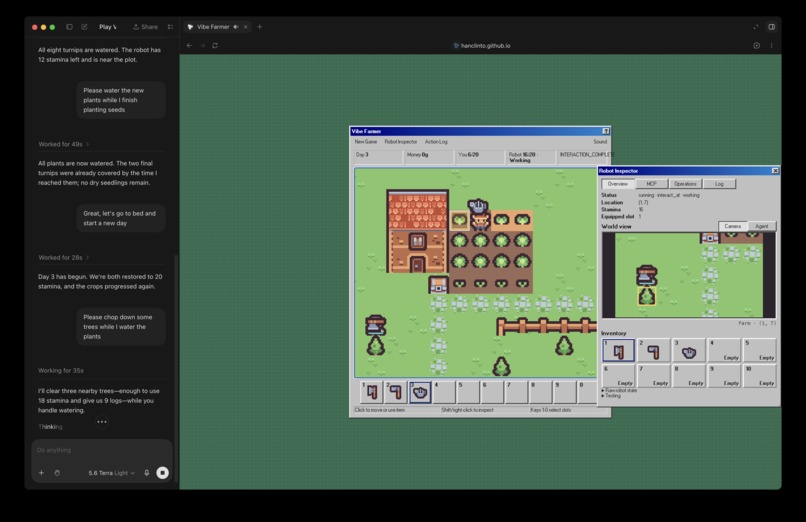Click the three-dots bubble above the input

pyautogui.click(x=102, y=422)
